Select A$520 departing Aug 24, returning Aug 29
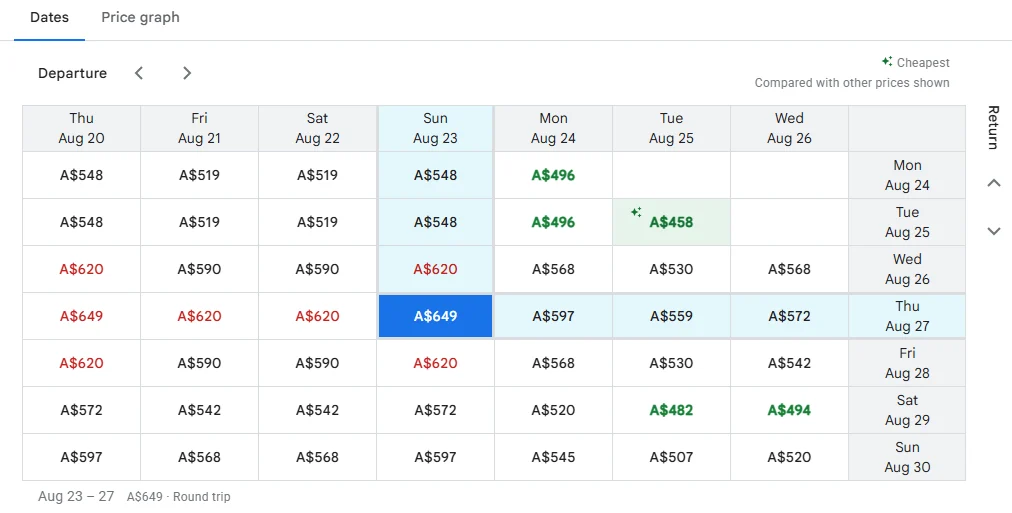Screen dimensions: 1012x513 coord(553,410)
